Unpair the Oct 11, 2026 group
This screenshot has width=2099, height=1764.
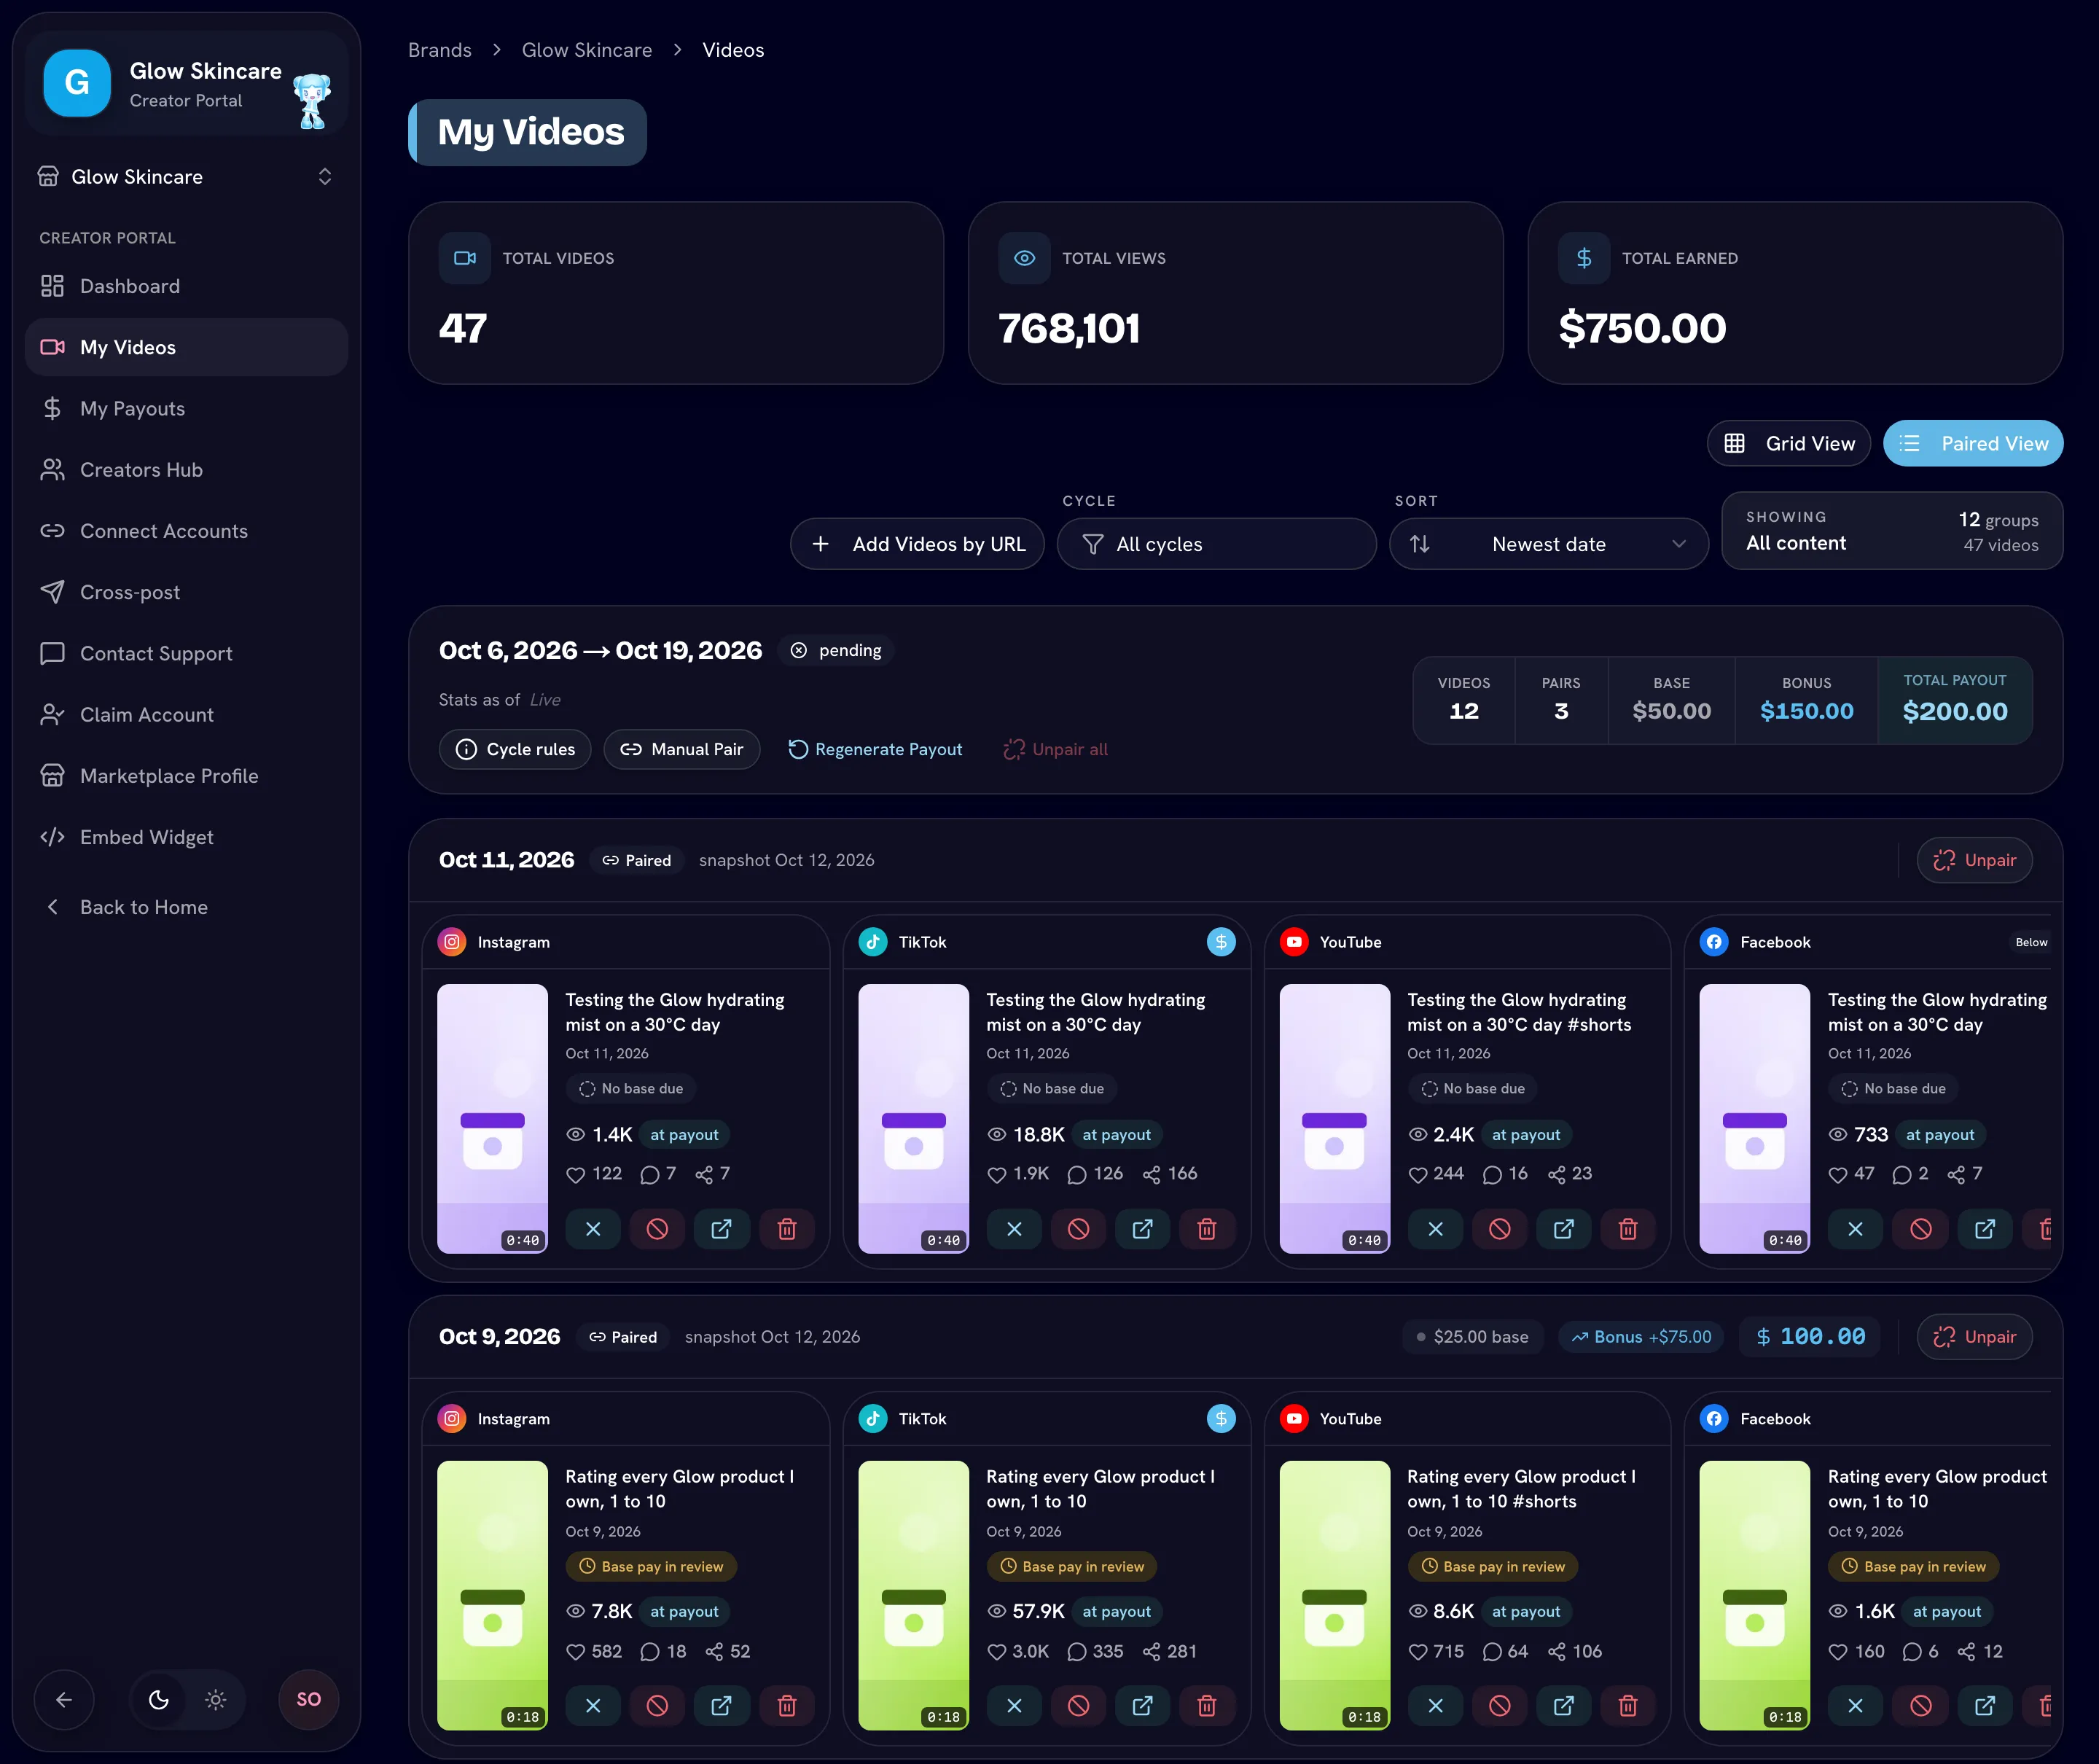click(1974, 860)
